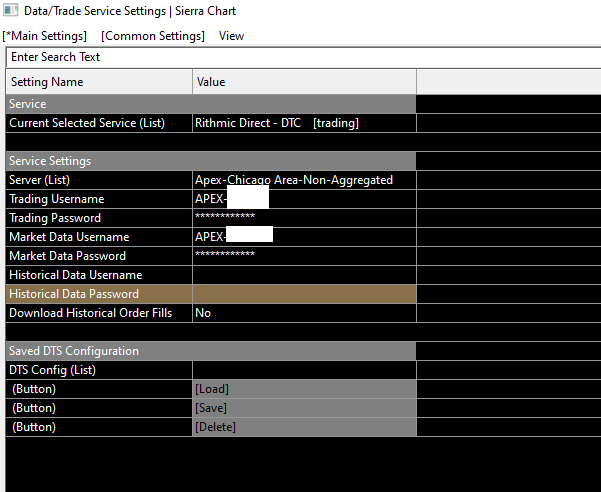Open the View menu
601x492 pixels.
tap(232, 36)
